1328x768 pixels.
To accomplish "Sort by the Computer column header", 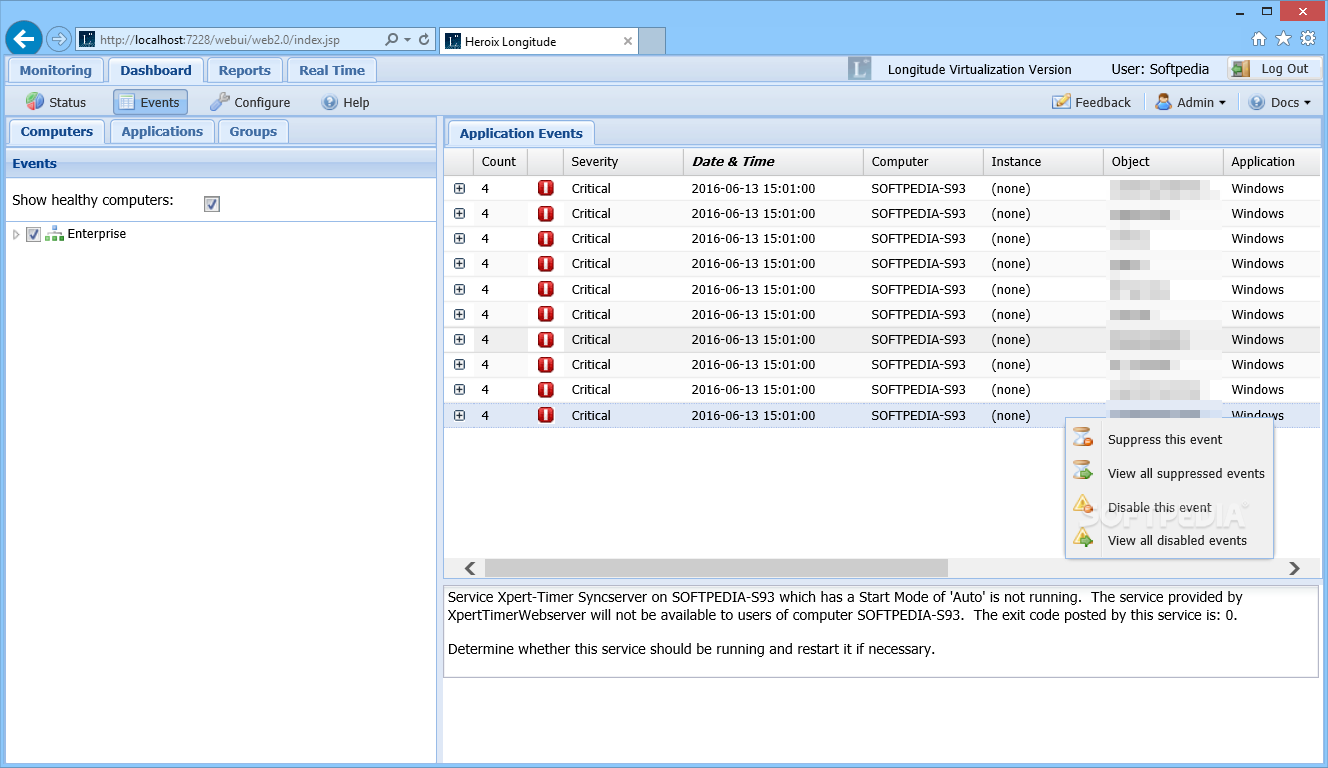I will (x=923, y=162).
